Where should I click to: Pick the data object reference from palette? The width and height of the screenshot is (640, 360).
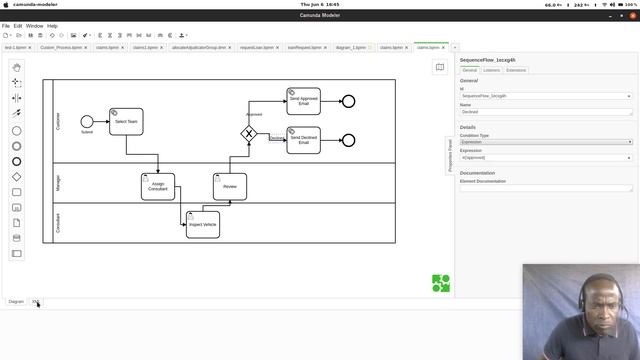tap(16, 223)
